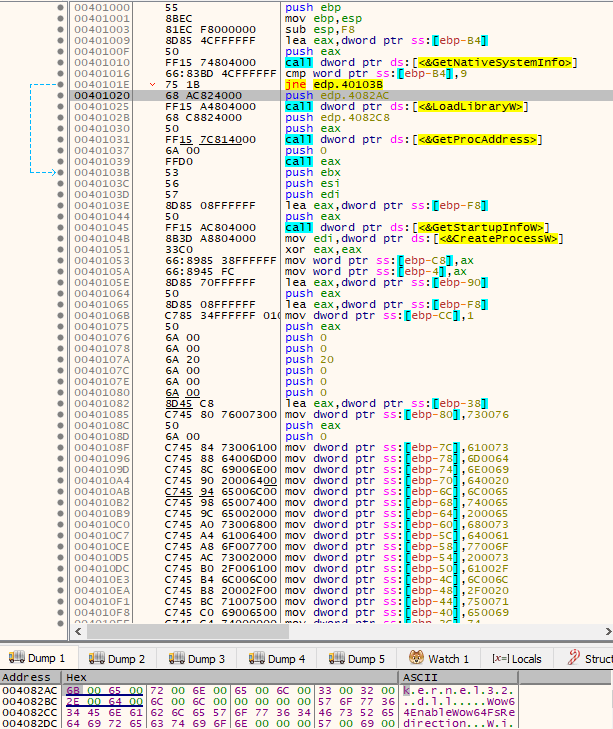Image resolution: width=613 pixels, height=729 pixels.
Task: Click dump address 004082AC
Action: (x=30, y=690)
